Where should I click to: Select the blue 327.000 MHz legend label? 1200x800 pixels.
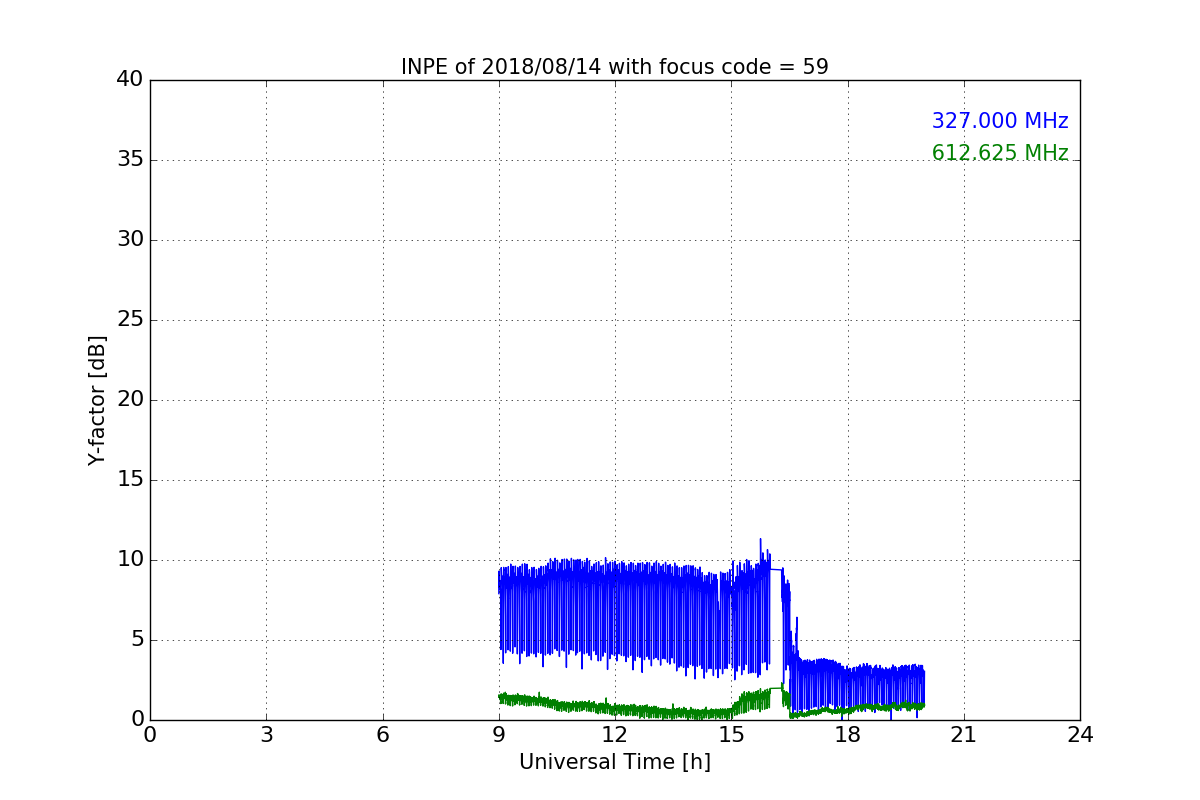tap(1000, 121)
